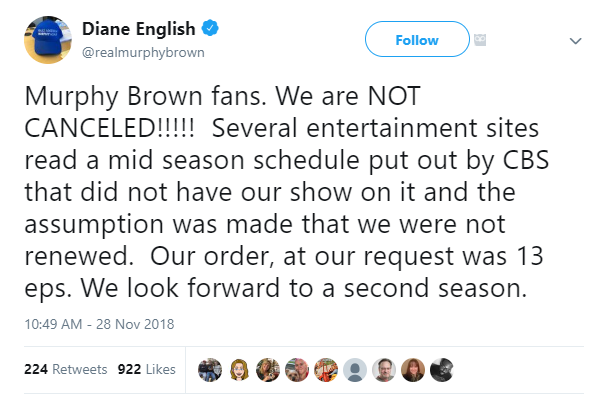Click the last black-and-white liker avatar
This screenshot has width=593, height=398.
[x=442, y=370]
